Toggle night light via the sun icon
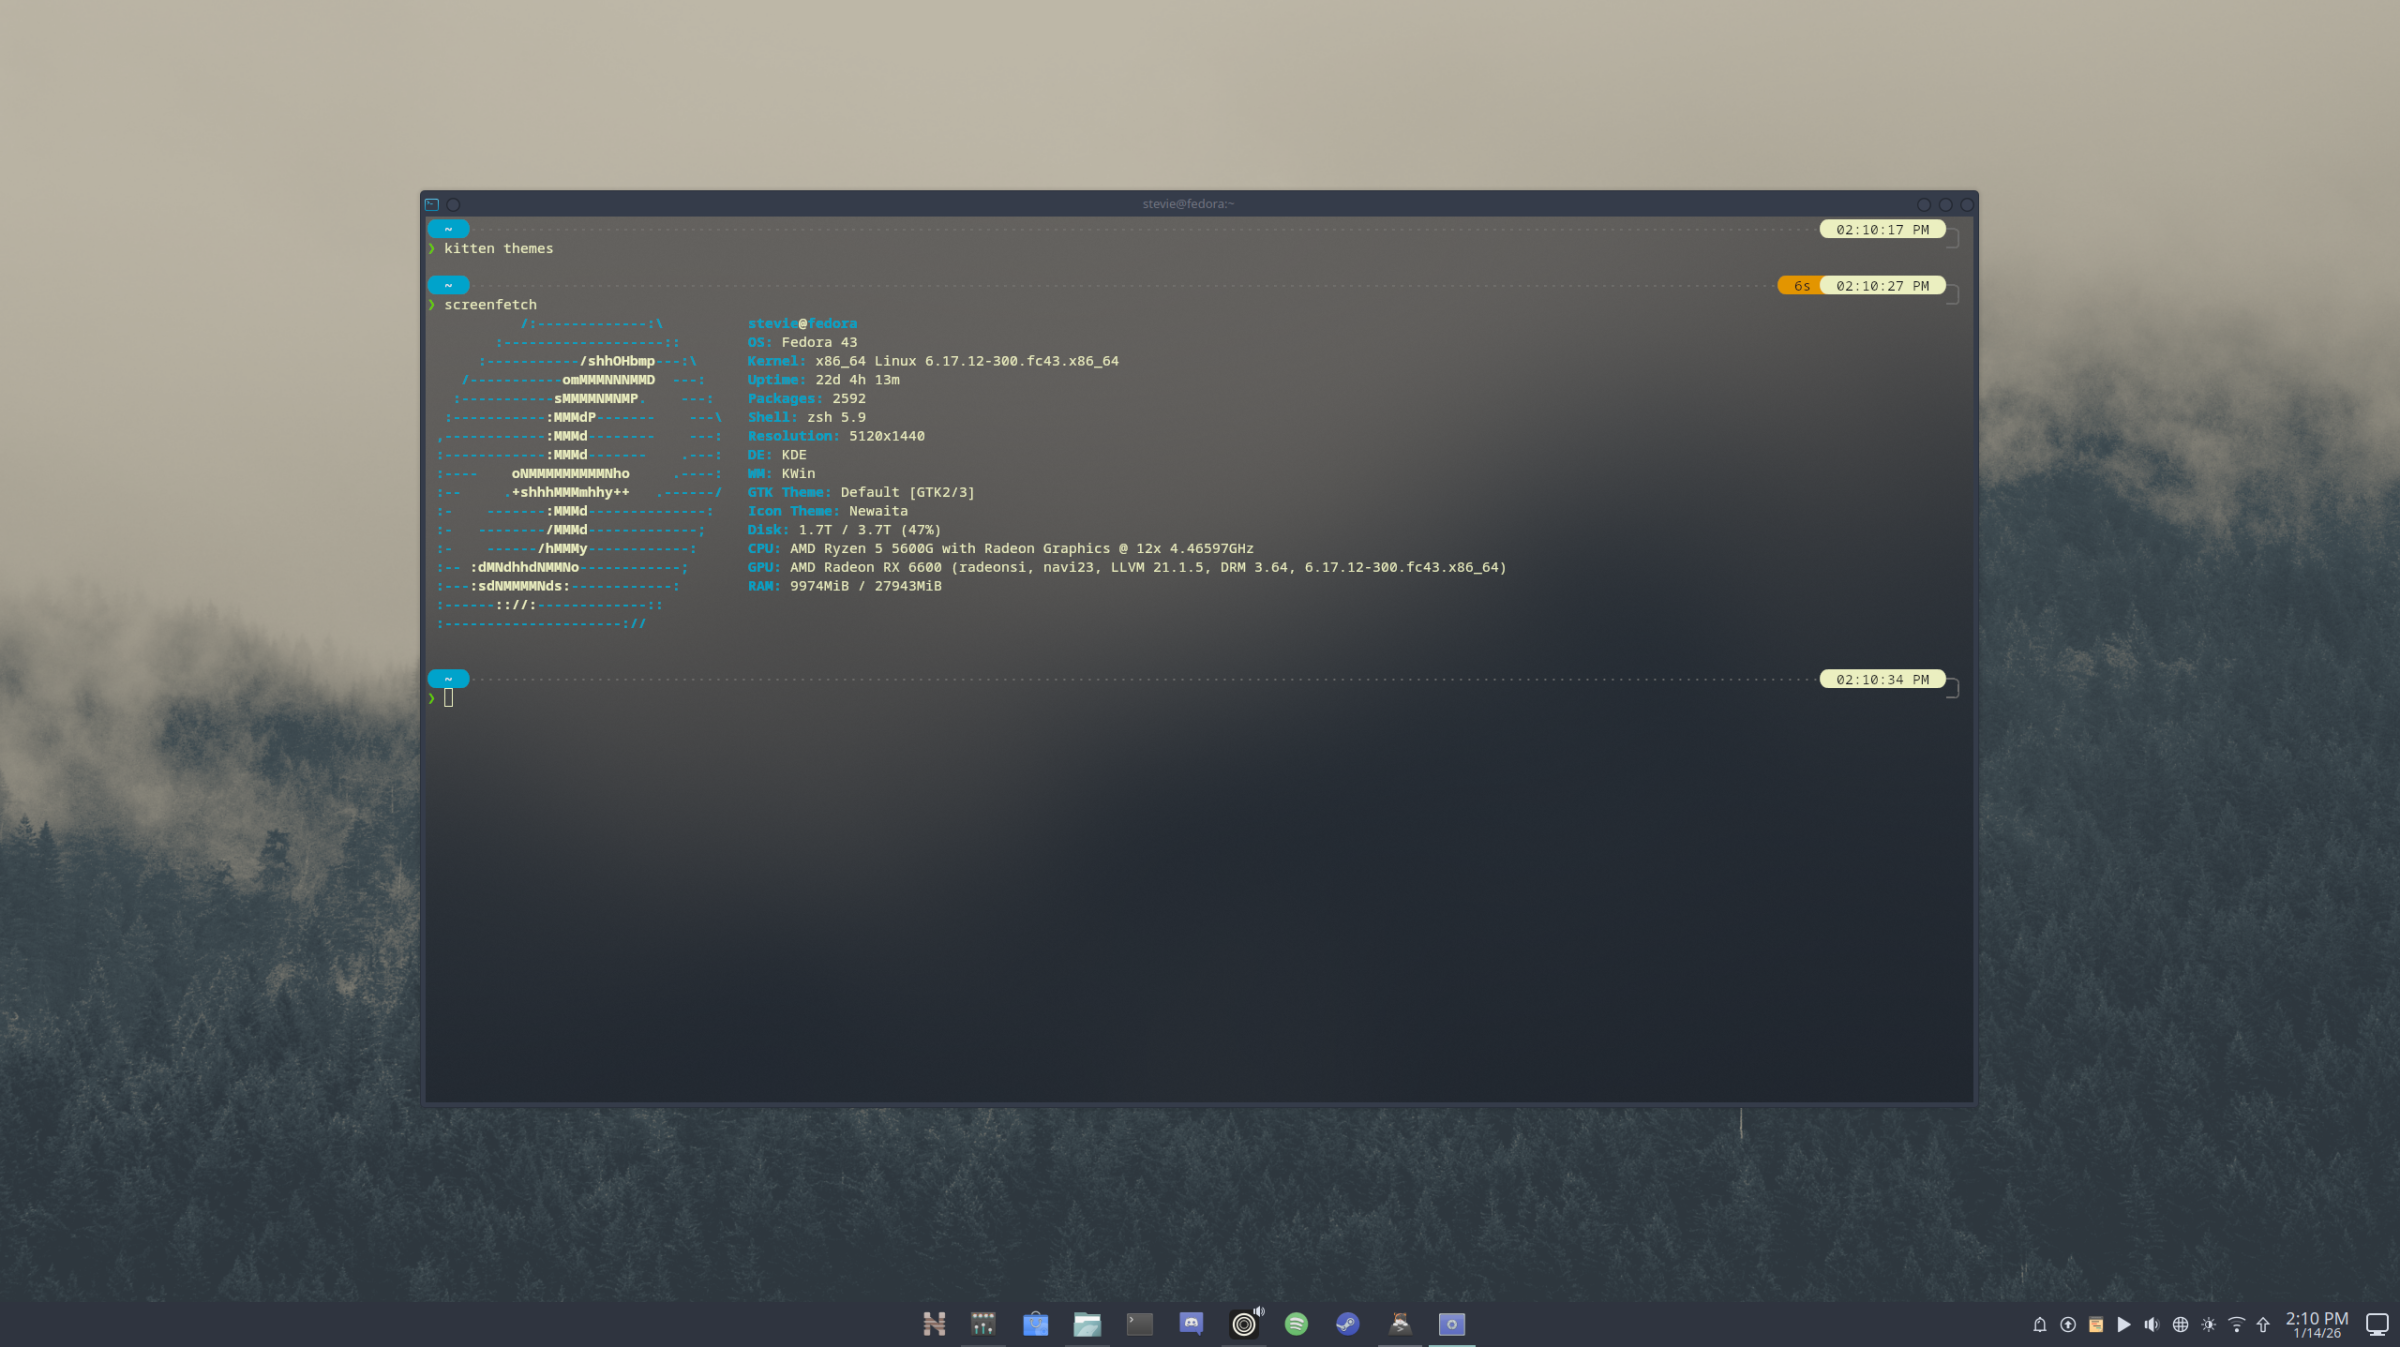The width and height of the screenshot is (2400, 1347). 2207,1324
